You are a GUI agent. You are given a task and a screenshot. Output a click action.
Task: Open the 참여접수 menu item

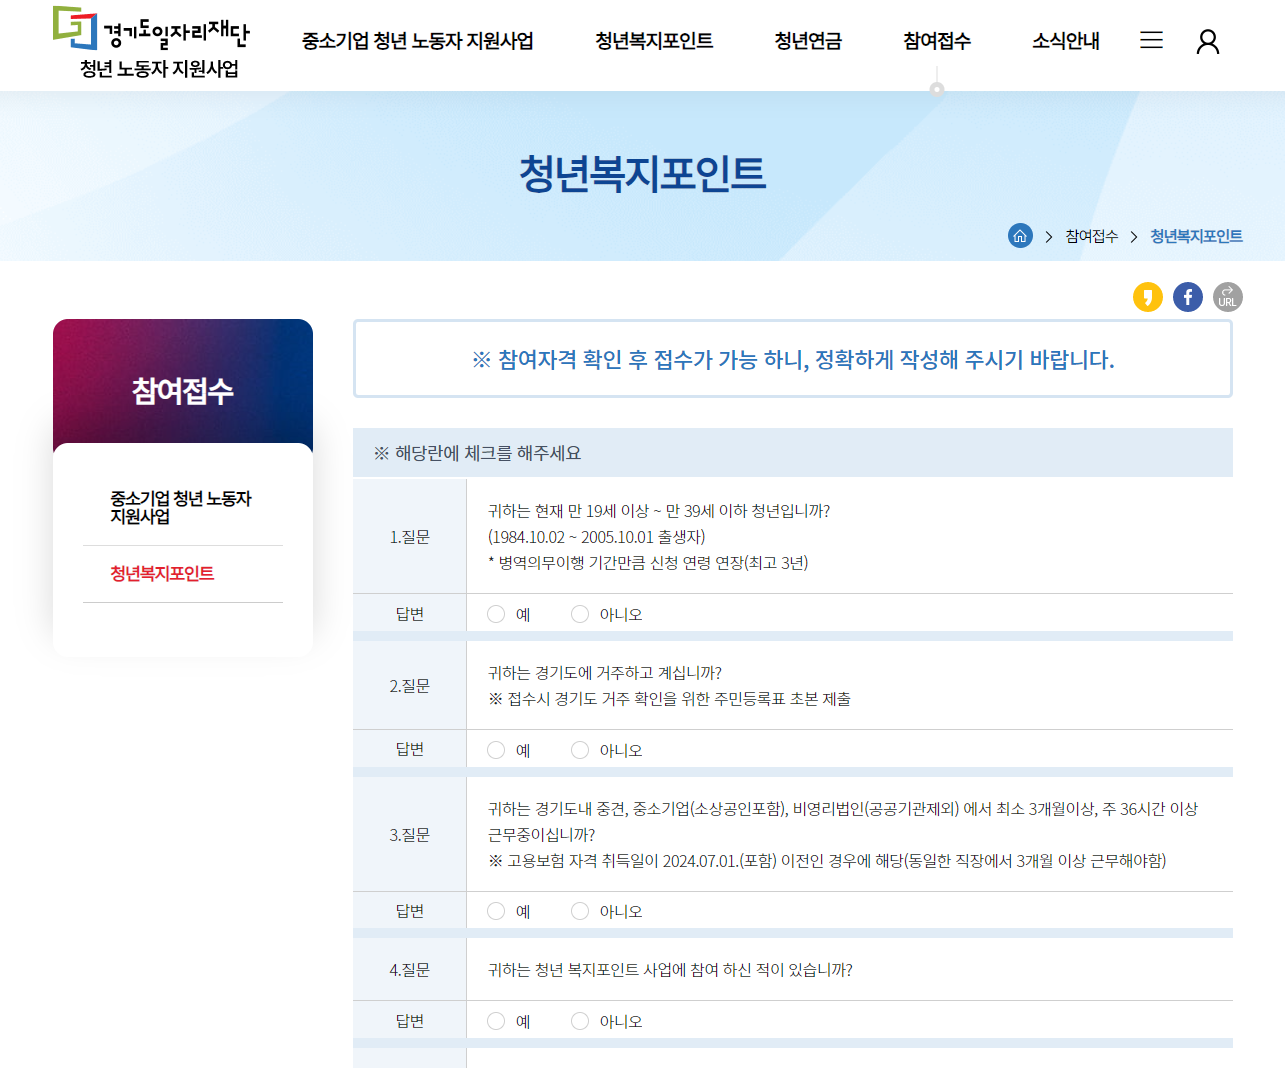coord(934,42)
